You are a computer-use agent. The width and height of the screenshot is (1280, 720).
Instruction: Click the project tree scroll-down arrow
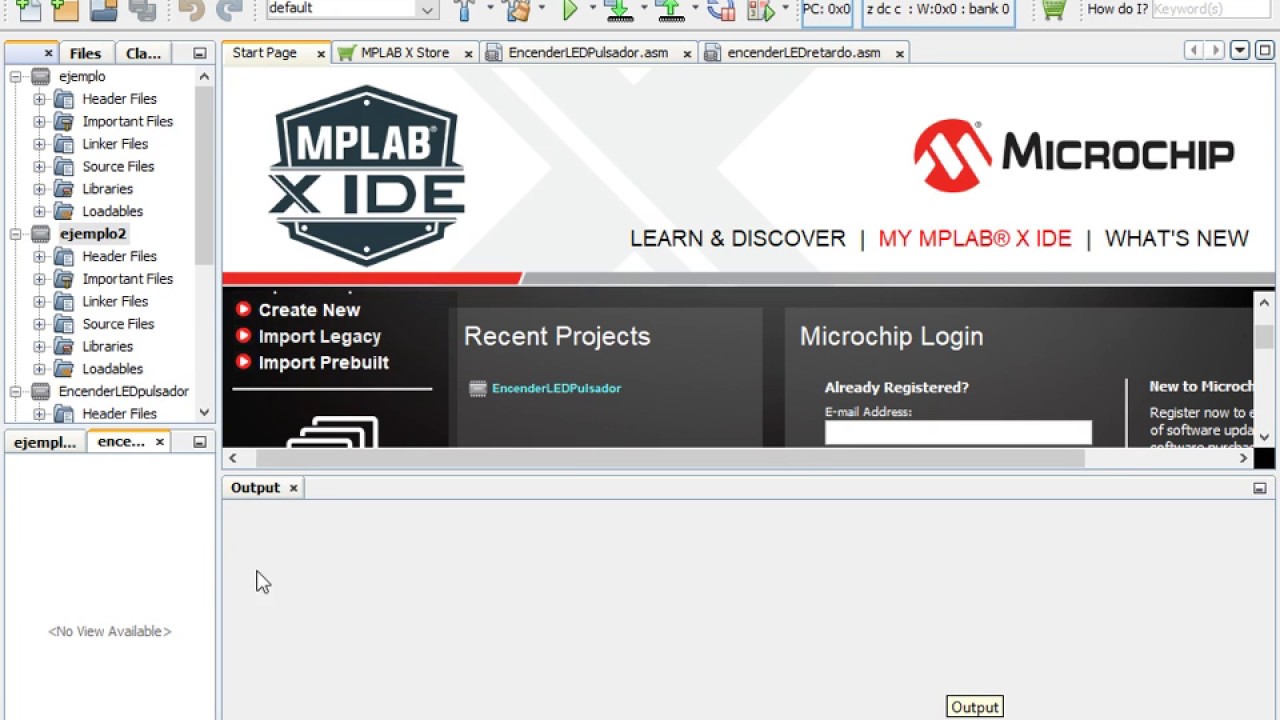[204, 412]
